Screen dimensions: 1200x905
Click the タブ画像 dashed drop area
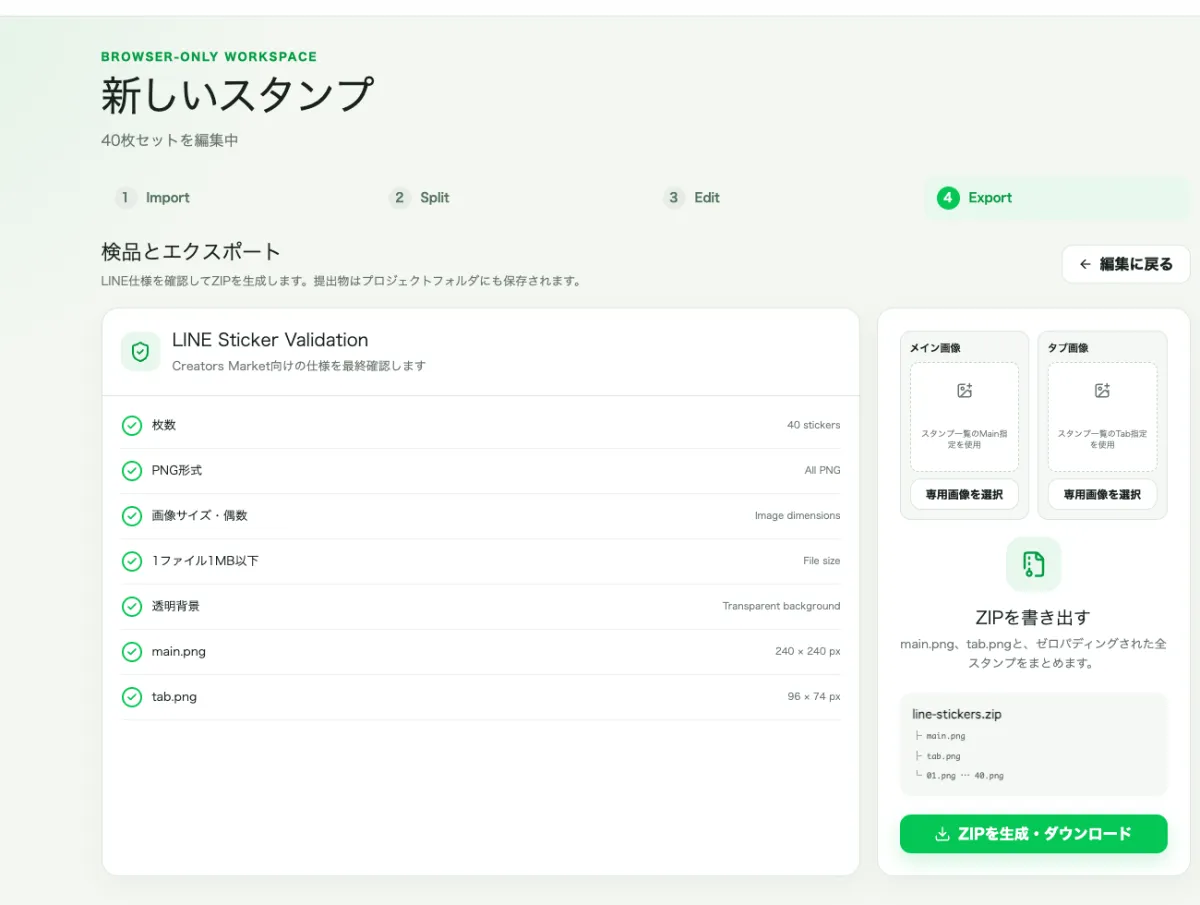(x=1102, y=417)
